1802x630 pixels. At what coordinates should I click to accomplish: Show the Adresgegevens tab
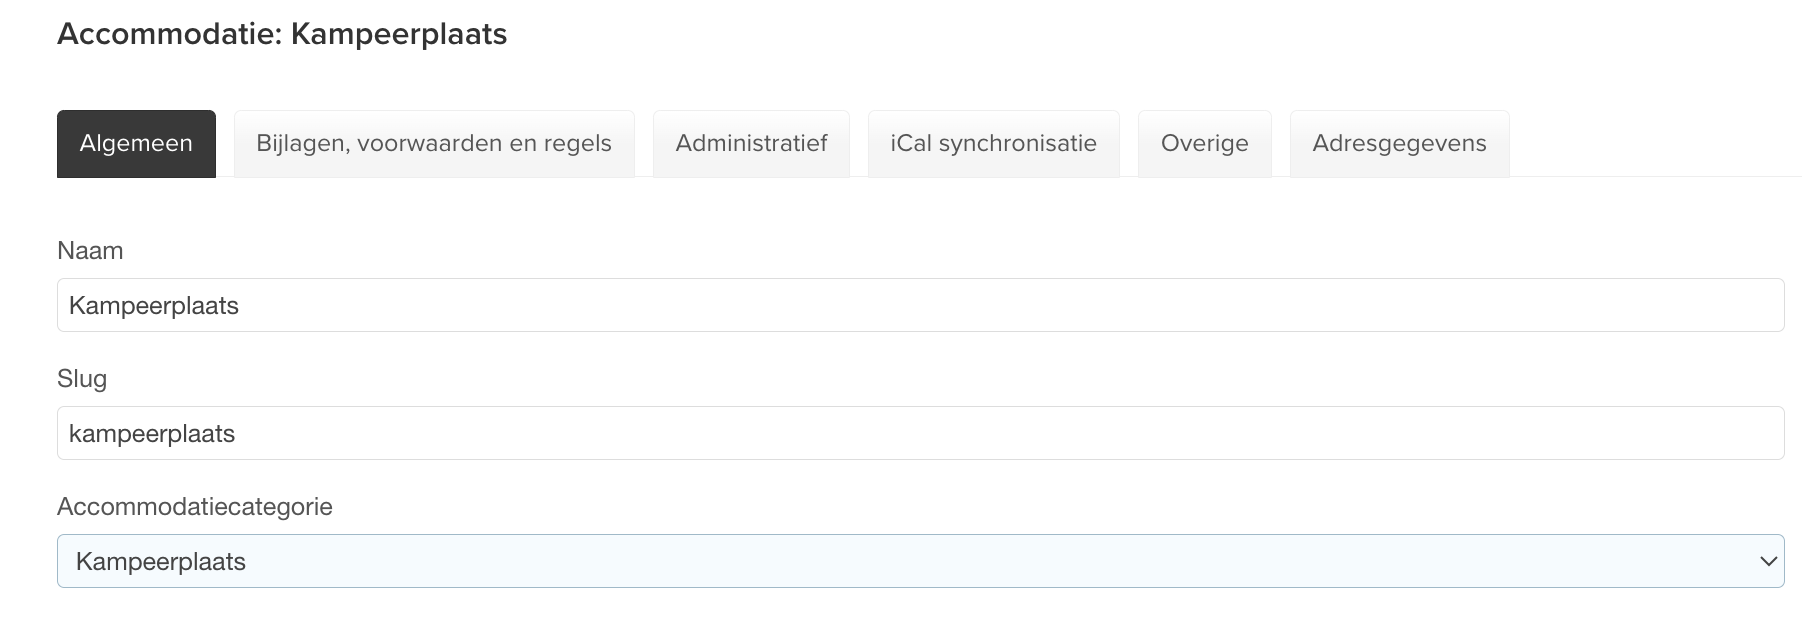click(1399, 144)
